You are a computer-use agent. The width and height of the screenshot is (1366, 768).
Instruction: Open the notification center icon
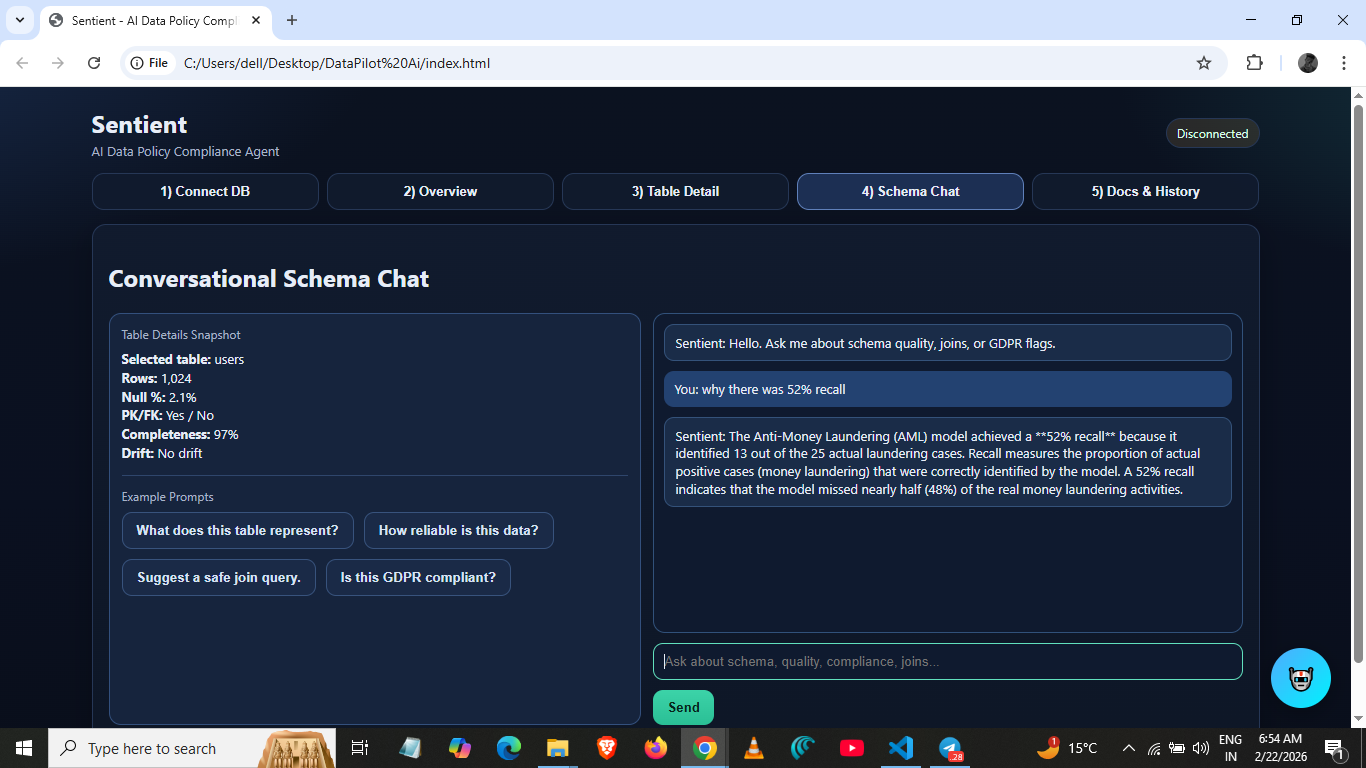1334,748
